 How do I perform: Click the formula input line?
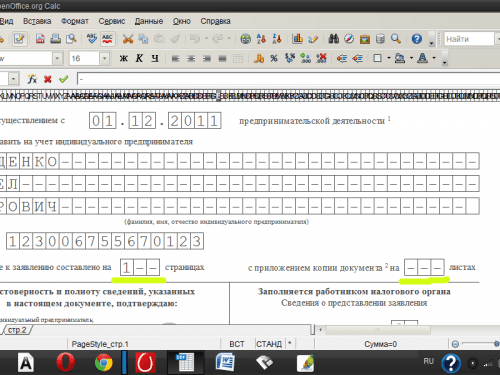tap(288, 79)
